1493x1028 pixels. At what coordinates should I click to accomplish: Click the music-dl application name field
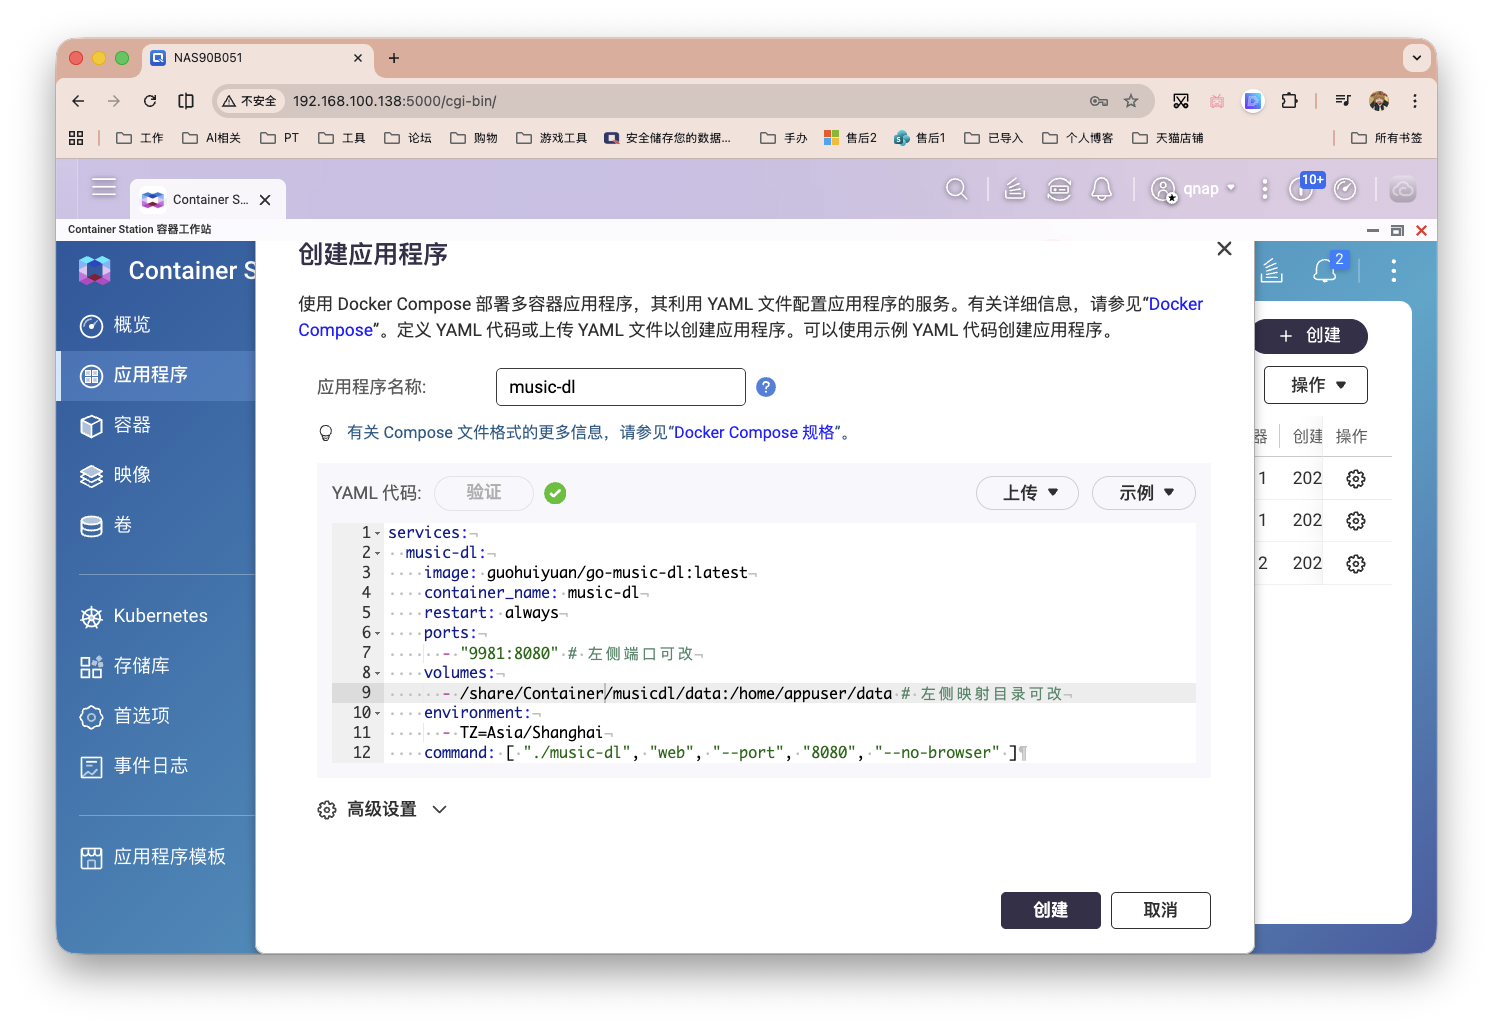coord(620,386)
